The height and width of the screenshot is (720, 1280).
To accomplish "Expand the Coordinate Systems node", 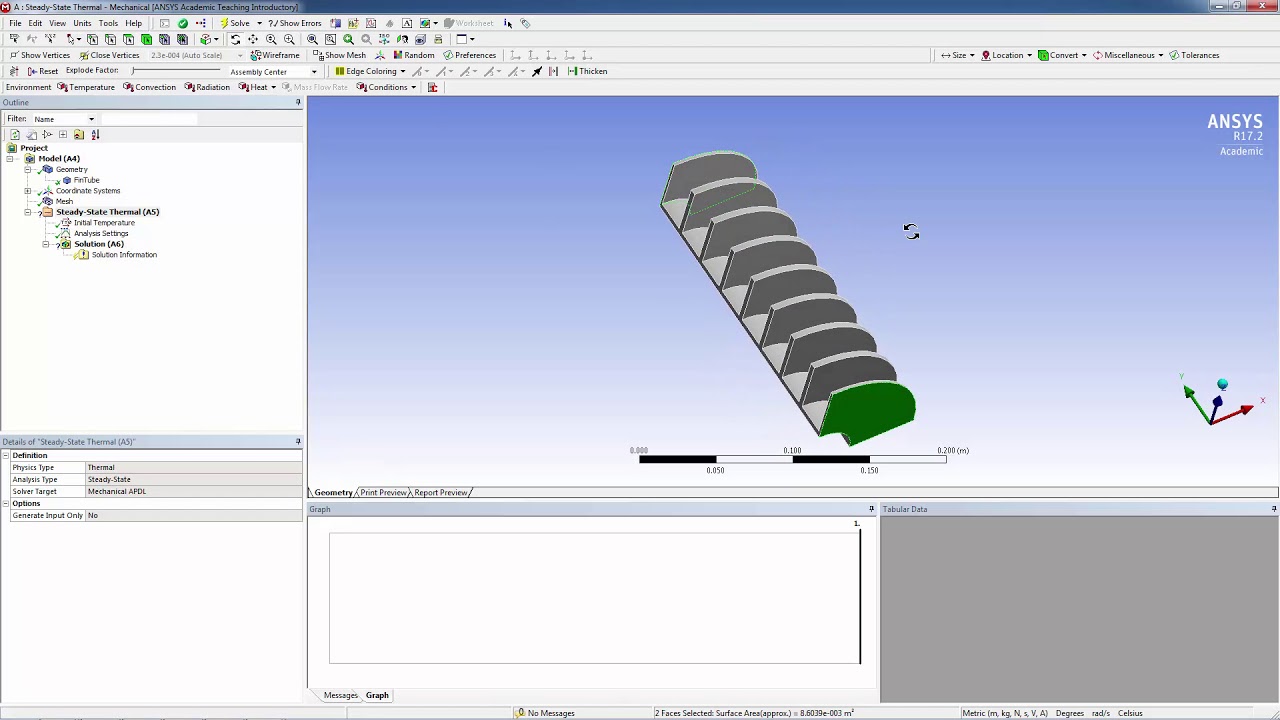I will click(x=28, y=190).
